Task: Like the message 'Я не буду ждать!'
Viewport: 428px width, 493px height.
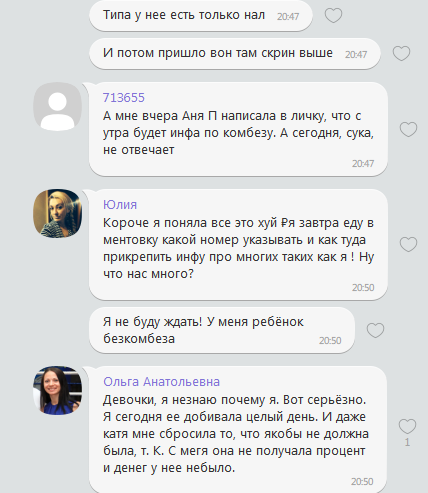Action: pyautogui.click(x=375, y=330)
